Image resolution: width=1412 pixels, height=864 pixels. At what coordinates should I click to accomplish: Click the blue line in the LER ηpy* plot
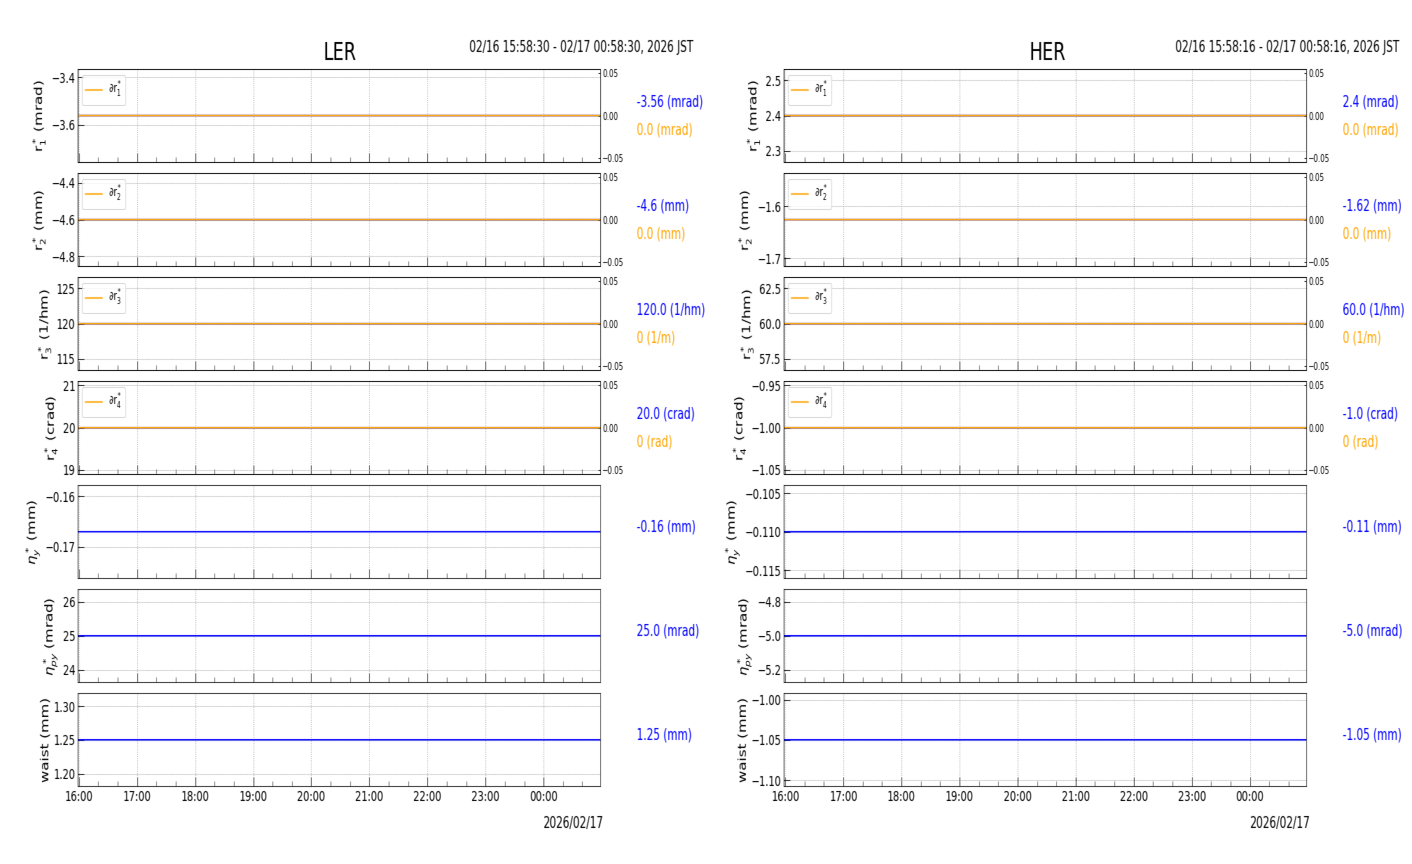[x=339, y=636]
